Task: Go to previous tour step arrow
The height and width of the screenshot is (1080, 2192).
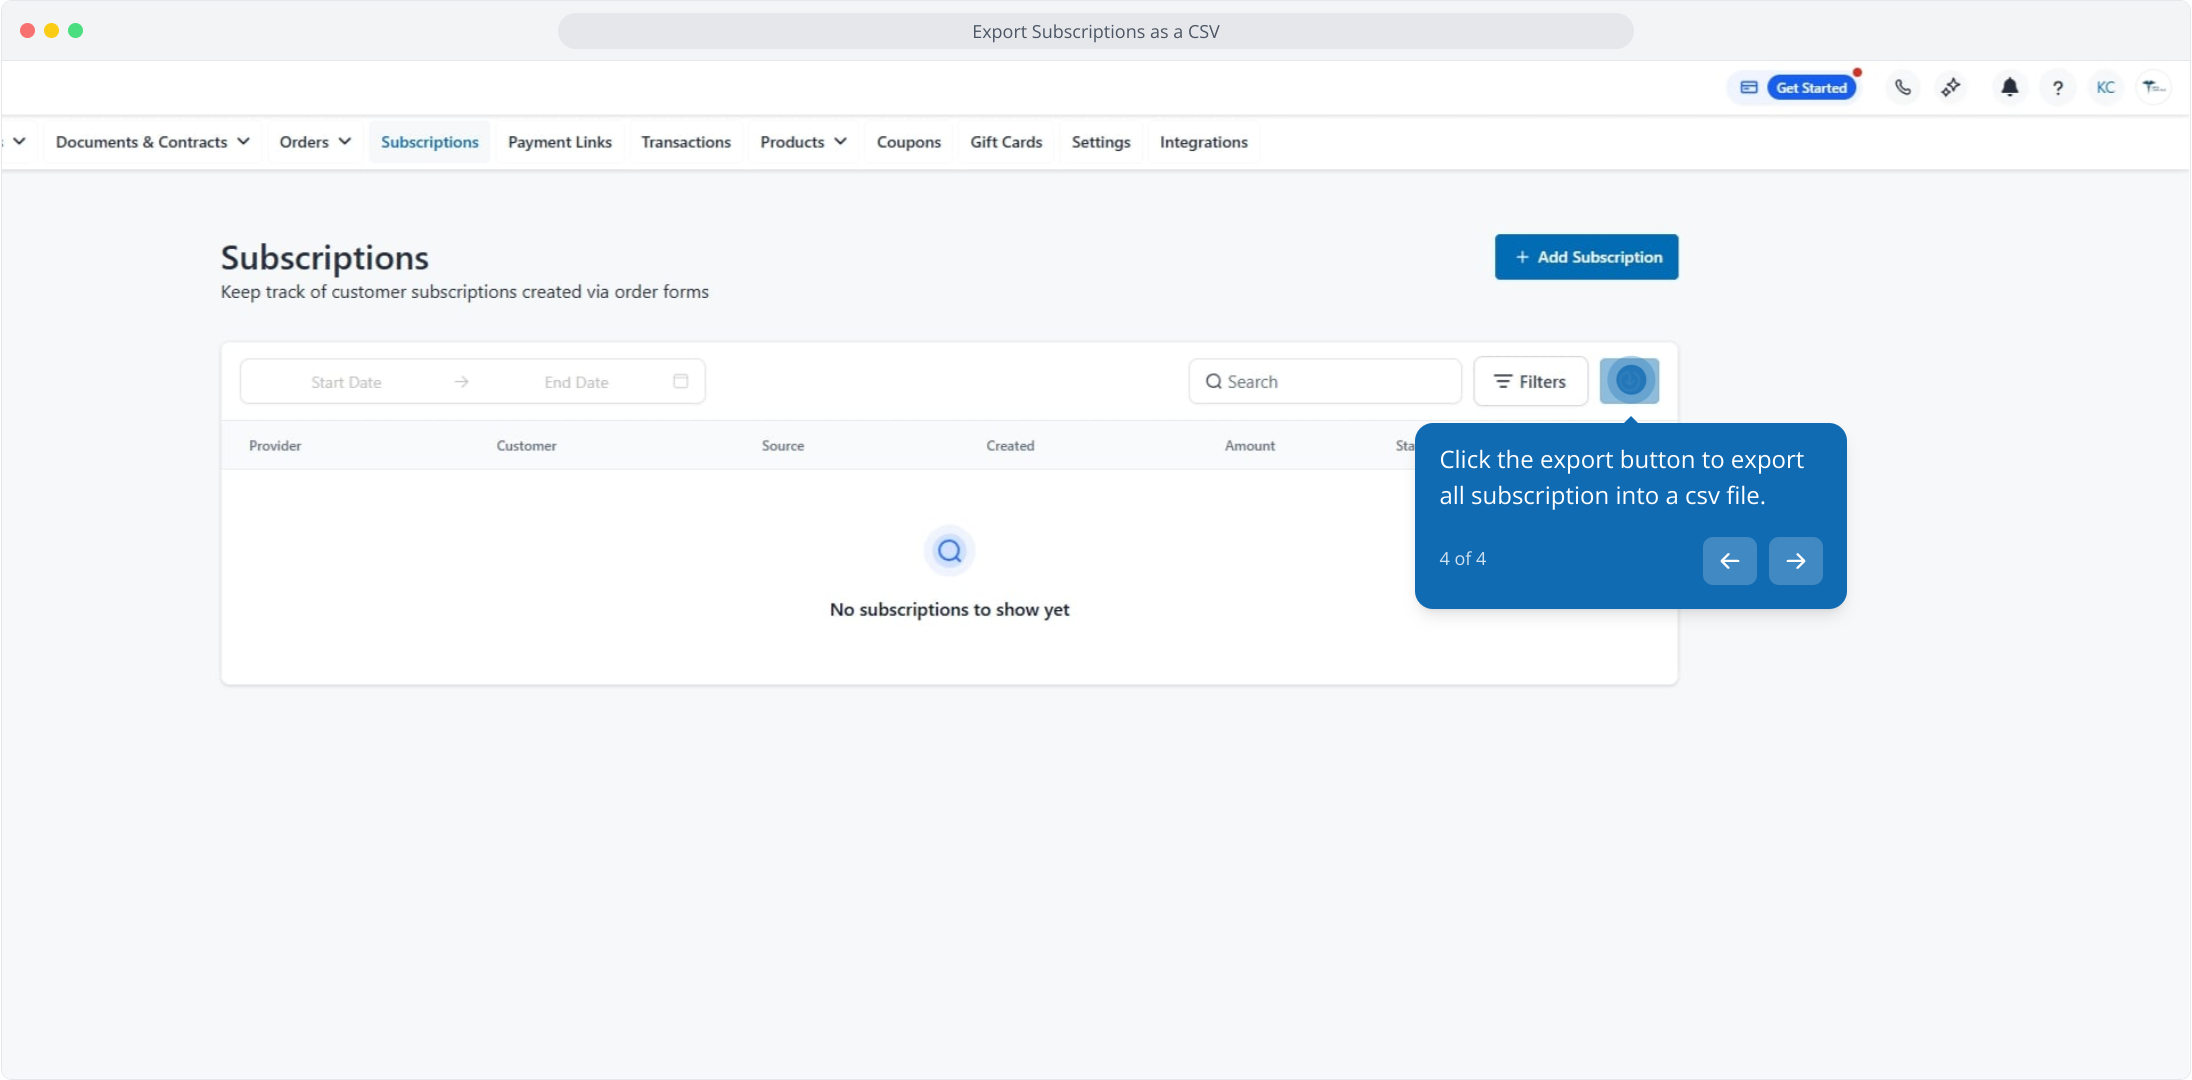Action: [x=1729, y=560]
